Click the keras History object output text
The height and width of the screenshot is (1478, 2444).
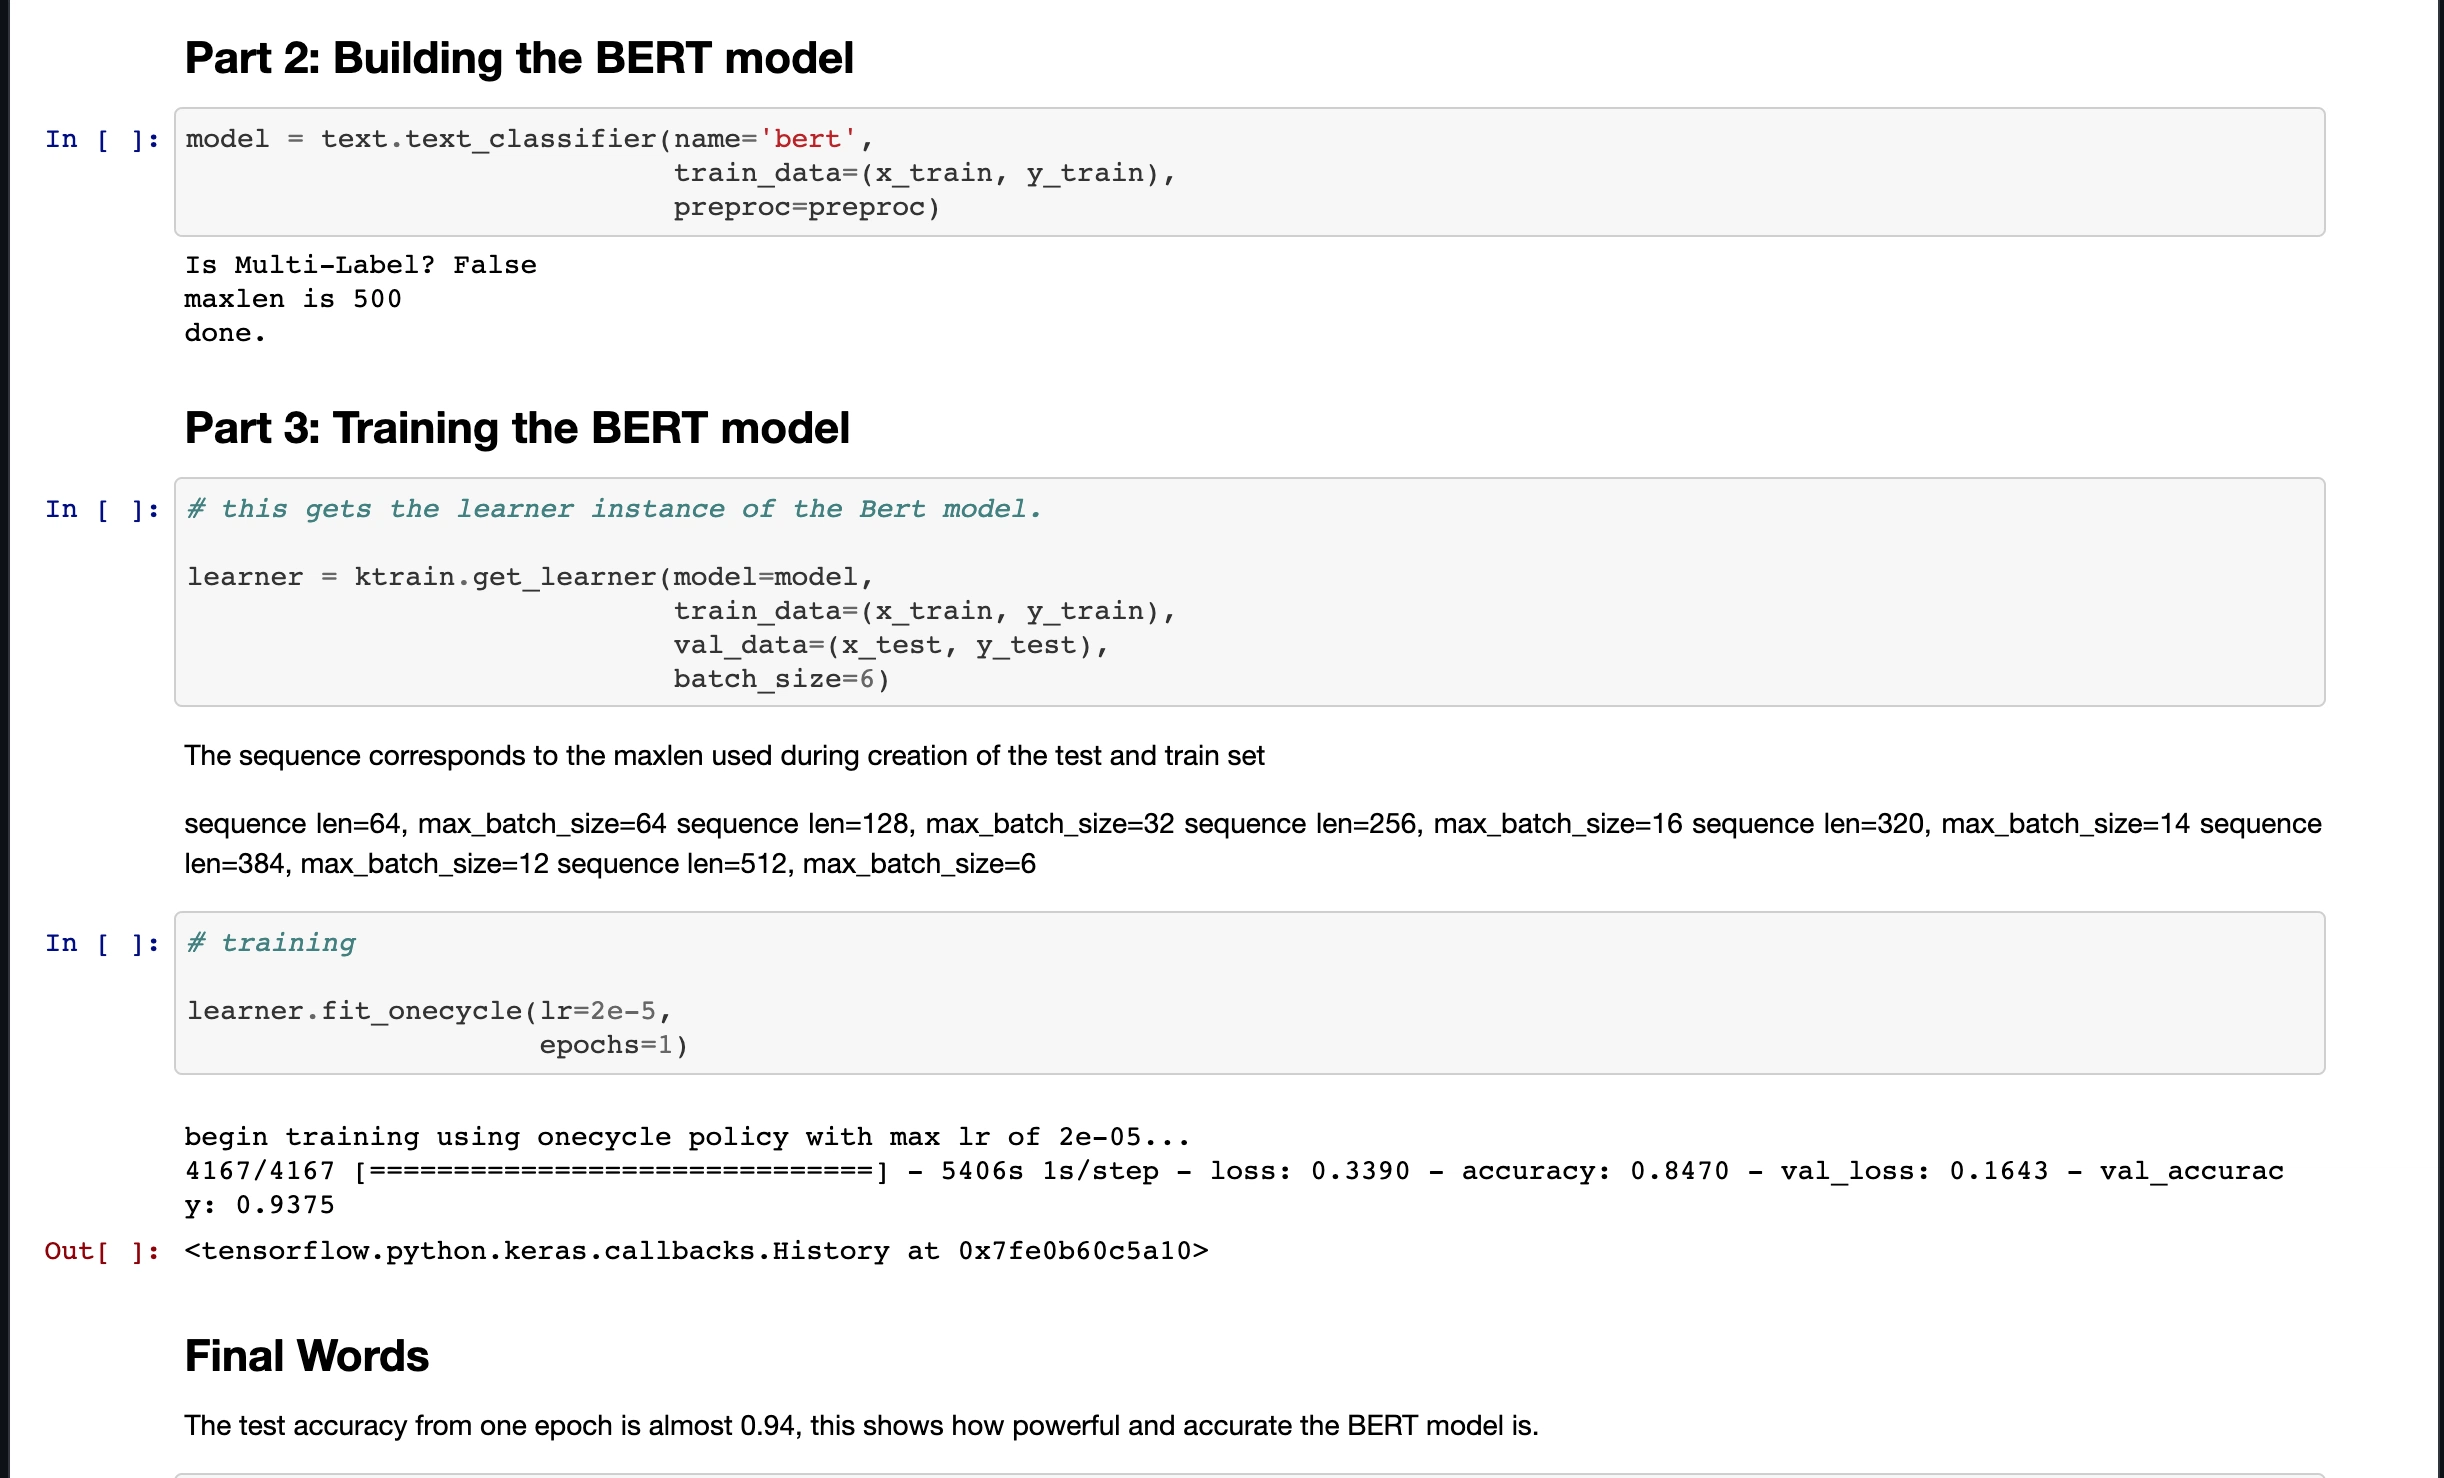tap(696, 1252)
